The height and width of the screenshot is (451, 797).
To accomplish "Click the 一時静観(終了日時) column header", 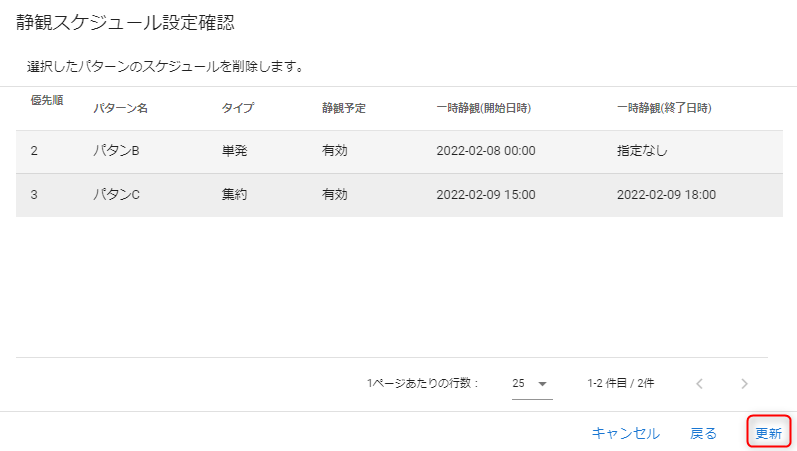I will [x=664, y=108].
